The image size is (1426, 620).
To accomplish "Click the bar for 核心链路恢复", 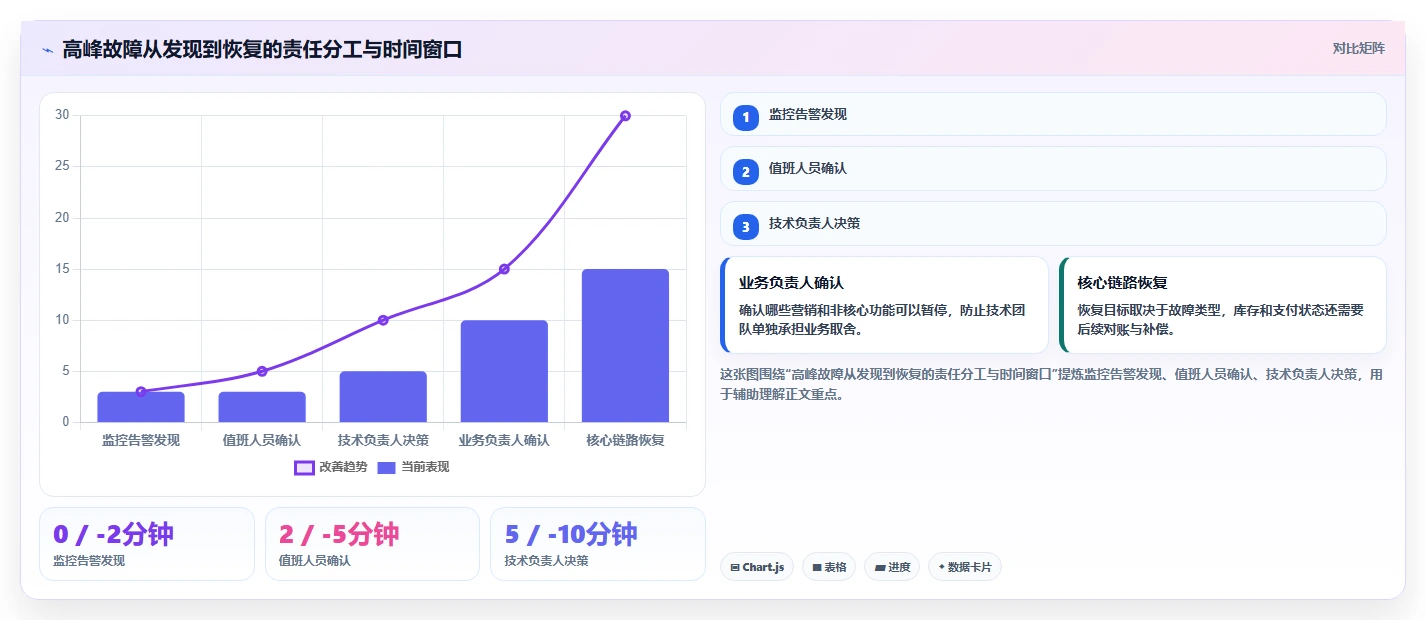I will [625, 346].
